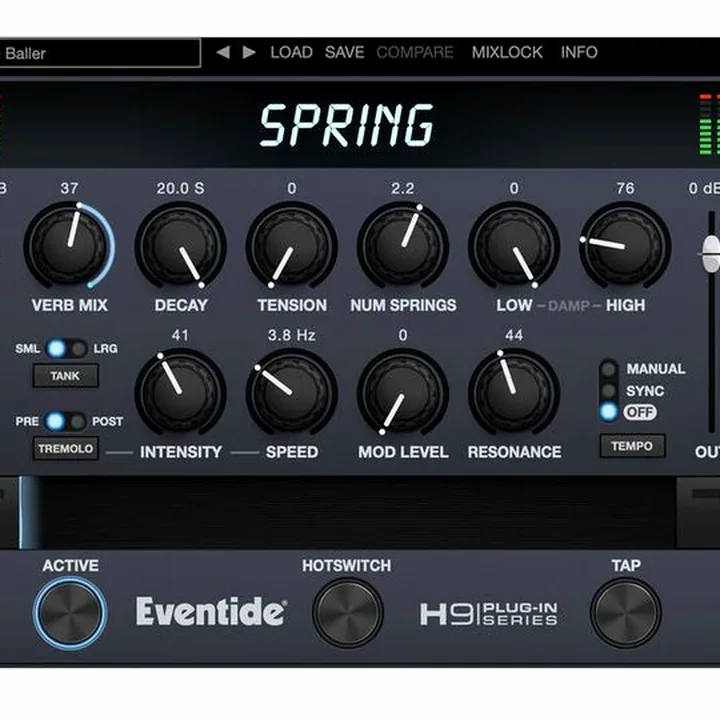The height and width of the screenshot is (720, 720).
Task: Click the RESONANCE value 44
Action: (x=514, y=335)
